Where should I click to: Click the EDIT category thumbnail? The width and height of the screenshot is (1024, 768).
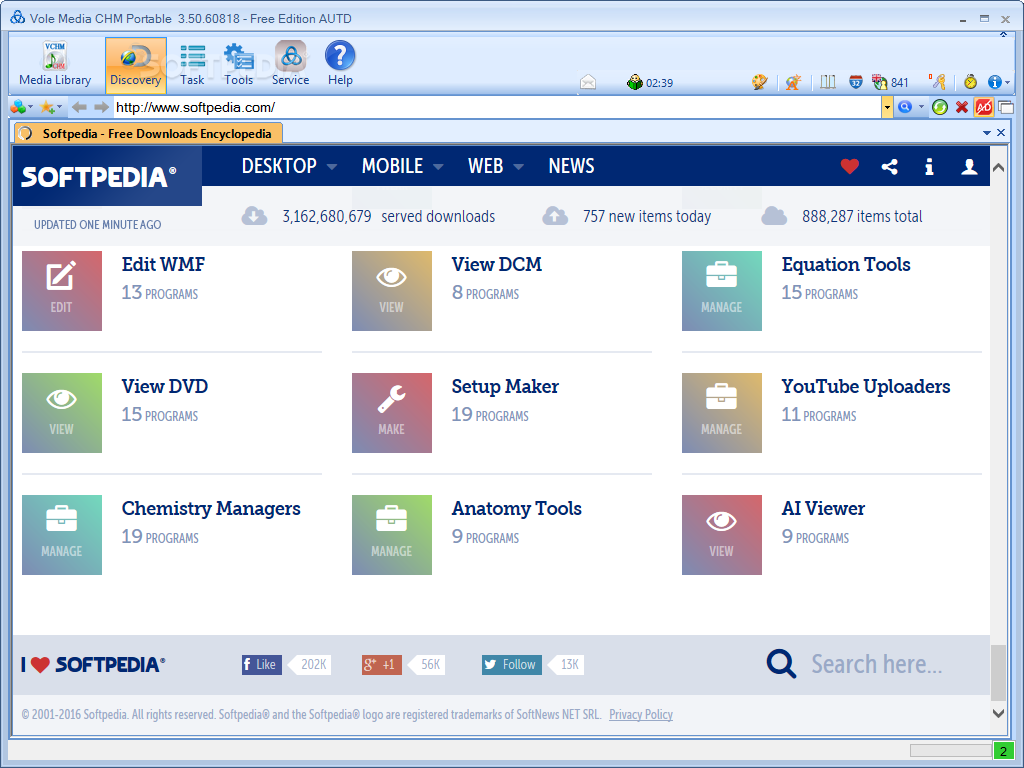tap(62, 291)
